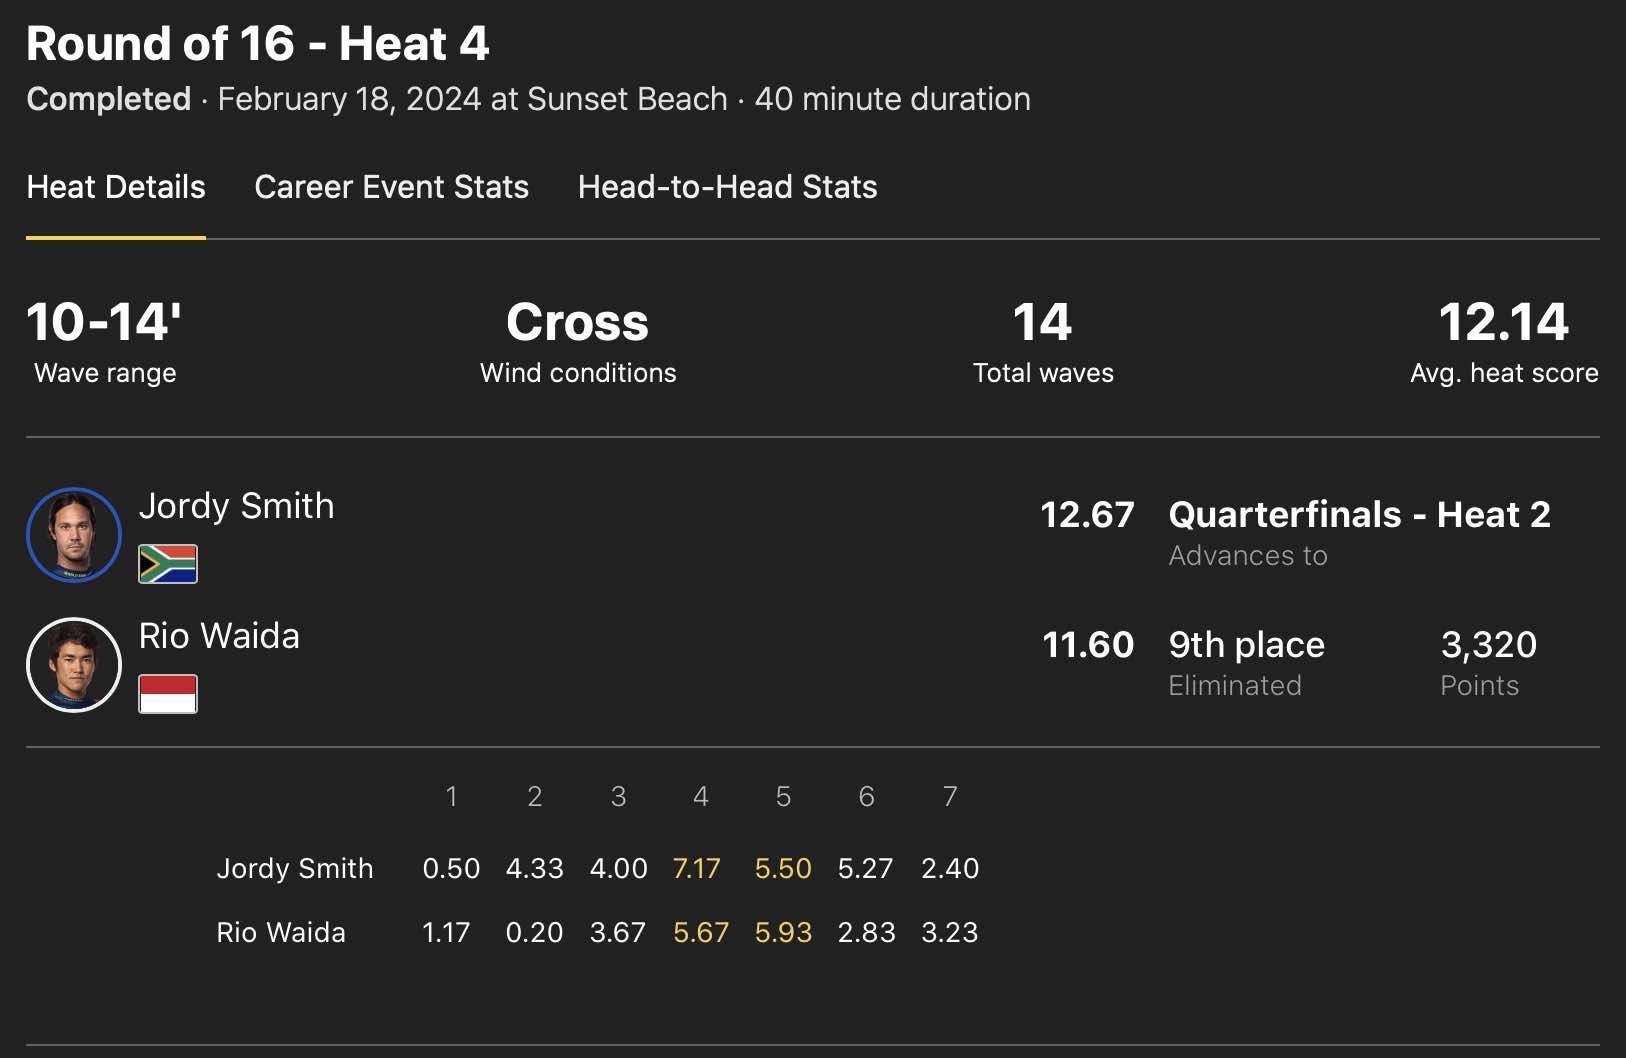Viewport: 1626px width, 1058px height.
Task: Select Jordy Smith's 5.50 wave score
Action: pyautogui.click(x=783, y=868)
